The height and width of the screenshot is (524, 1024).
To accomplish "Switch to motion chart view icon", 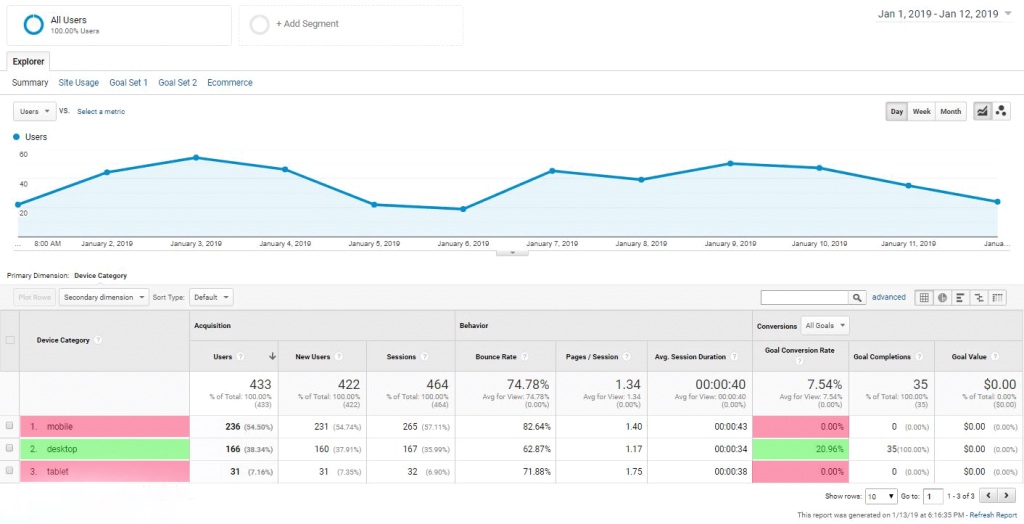I will coord(1001,111).
